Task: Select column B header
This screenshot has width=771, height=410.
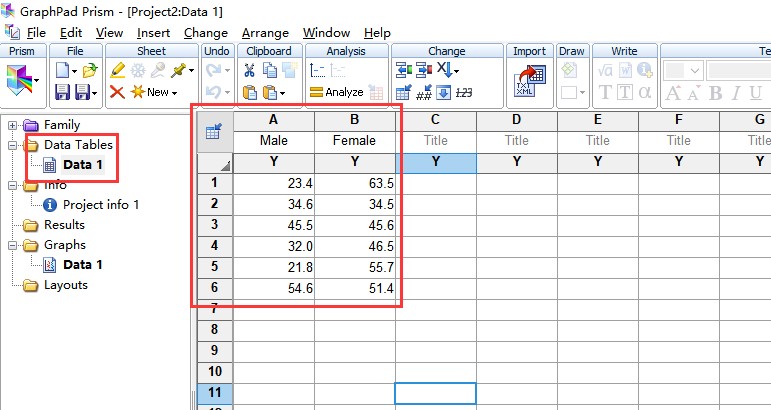Action: [355, 120]
